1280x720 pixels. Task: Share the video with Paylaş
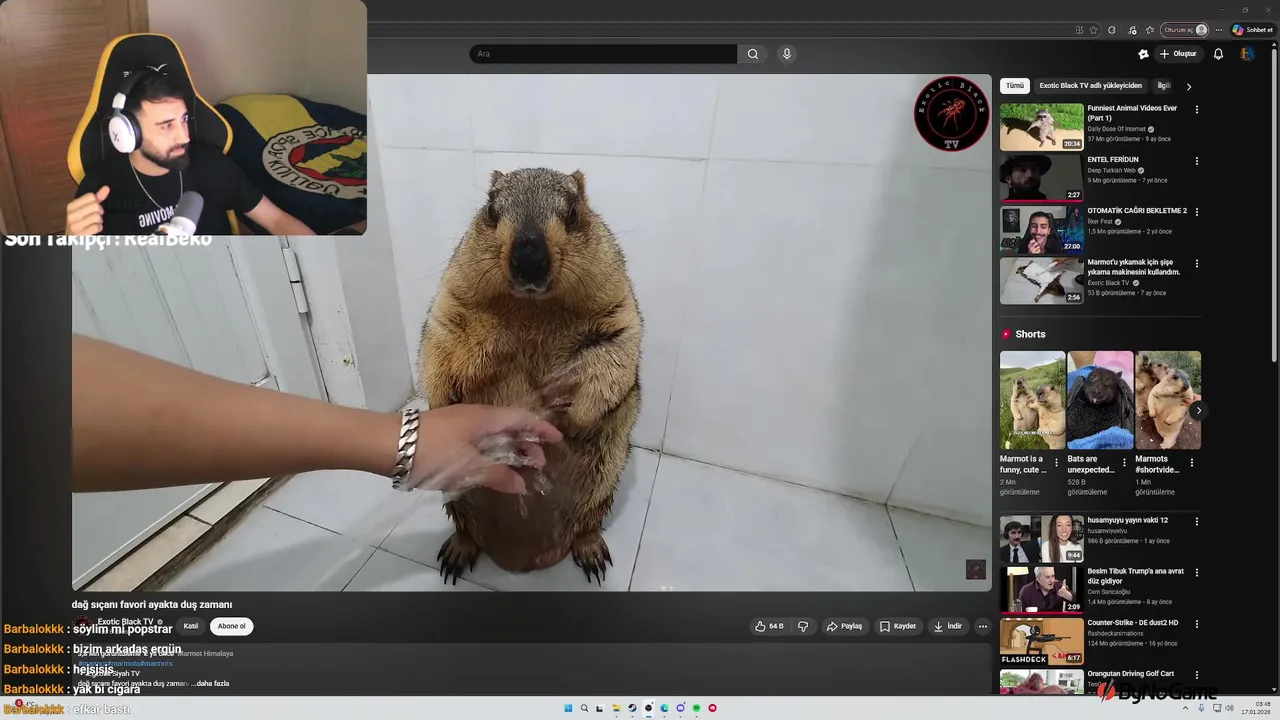845,626
